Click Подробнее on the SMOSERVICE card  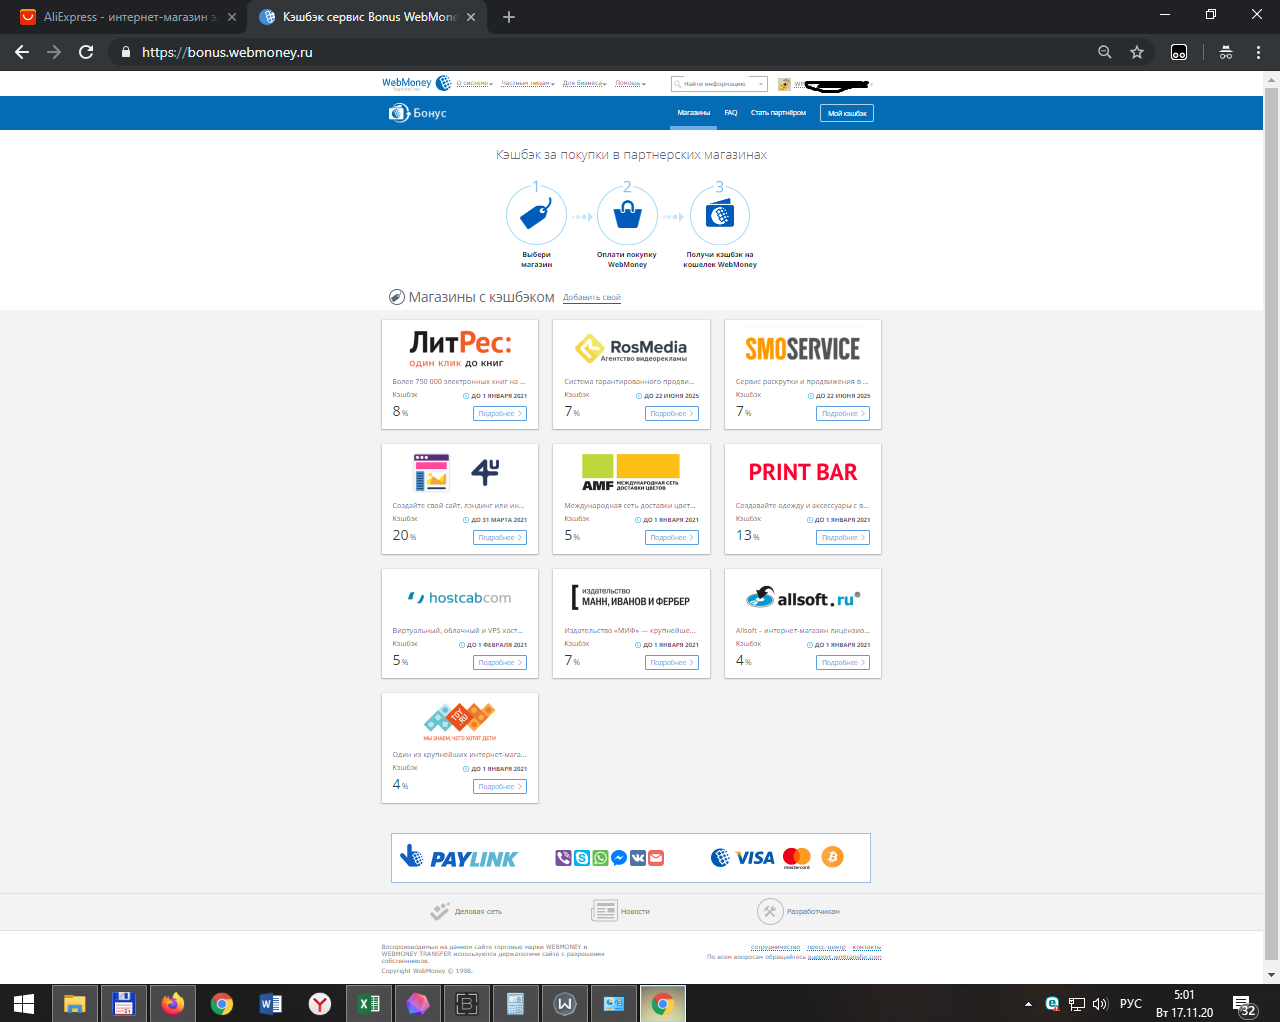(x=843, y=413)
